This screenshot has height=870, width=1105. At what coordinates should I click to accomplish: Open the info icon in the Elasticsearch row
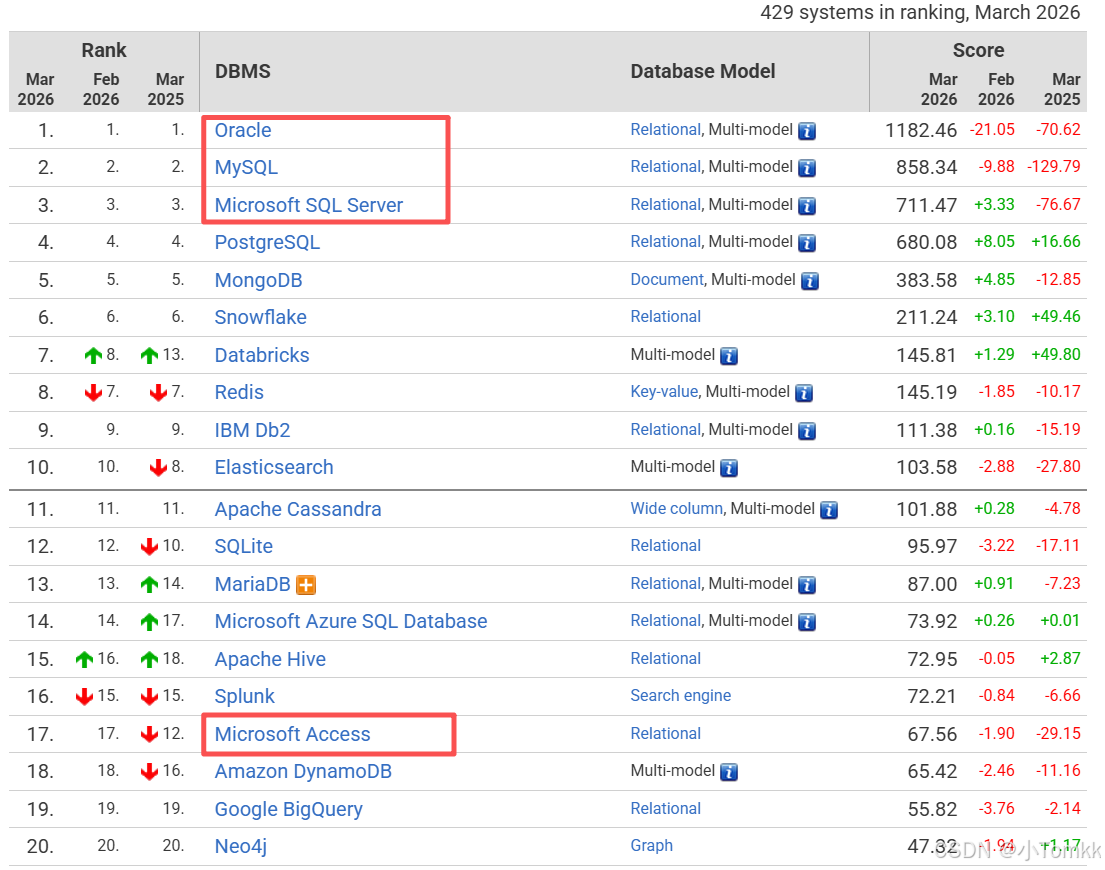tap(729, 468)
